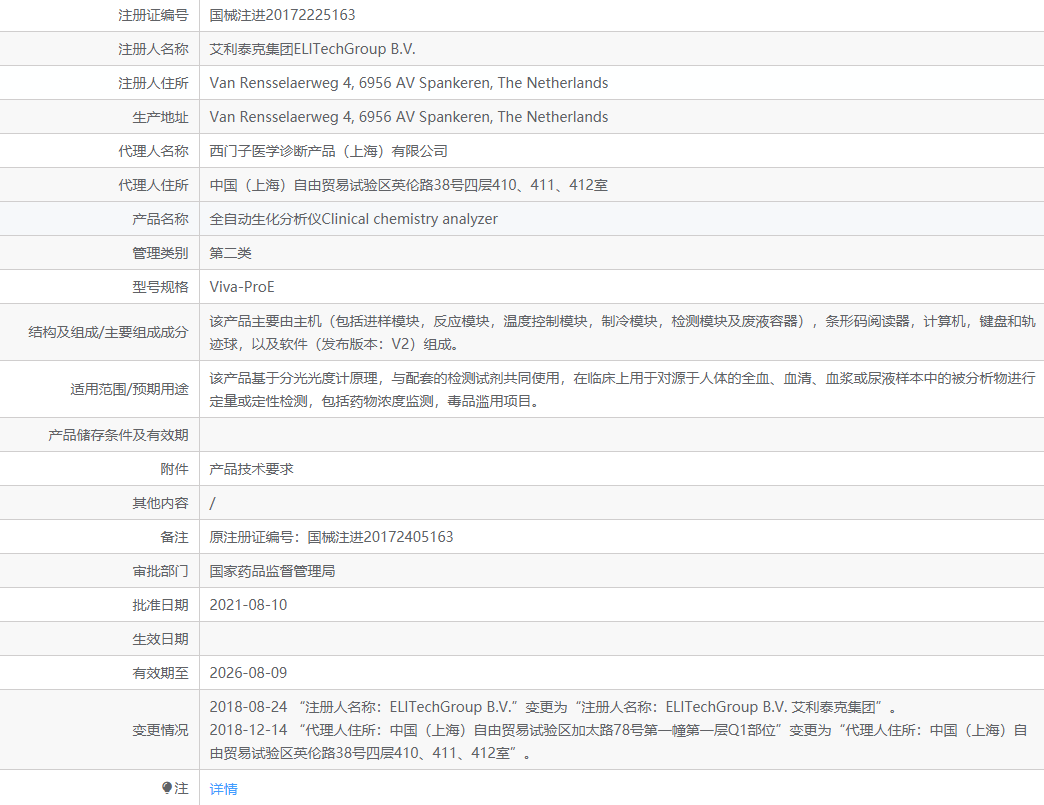1044x805 pixels.
Task: Select registrant name 艾利泰克集团ELITechGroup B.V.
Action: coord(312,49)
